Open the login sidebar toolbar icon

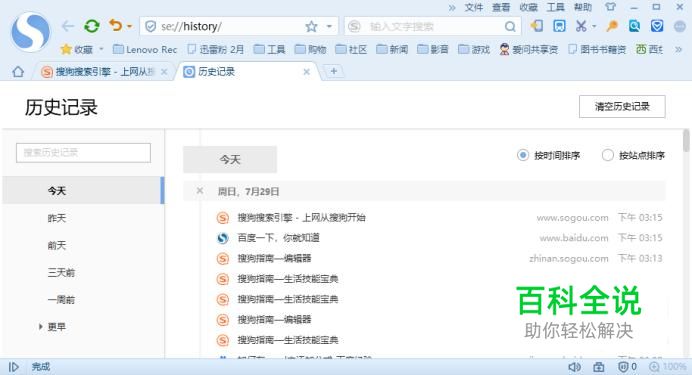537,26
